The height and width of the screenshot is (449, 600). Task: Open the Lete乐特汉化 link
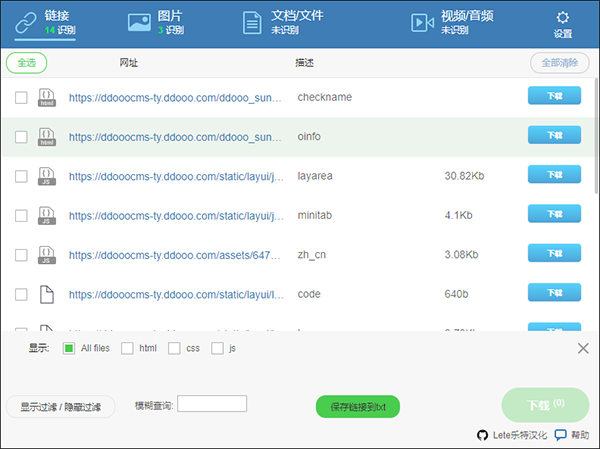[520, 435]
